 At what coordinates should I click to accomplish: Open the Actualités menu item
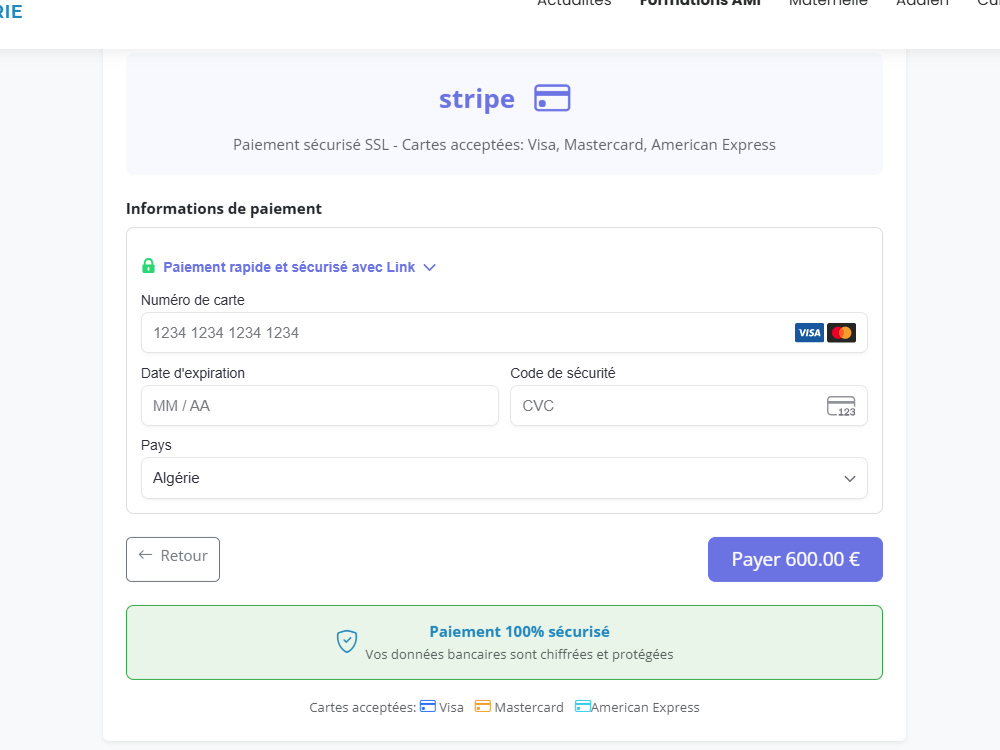click(574, 3)
